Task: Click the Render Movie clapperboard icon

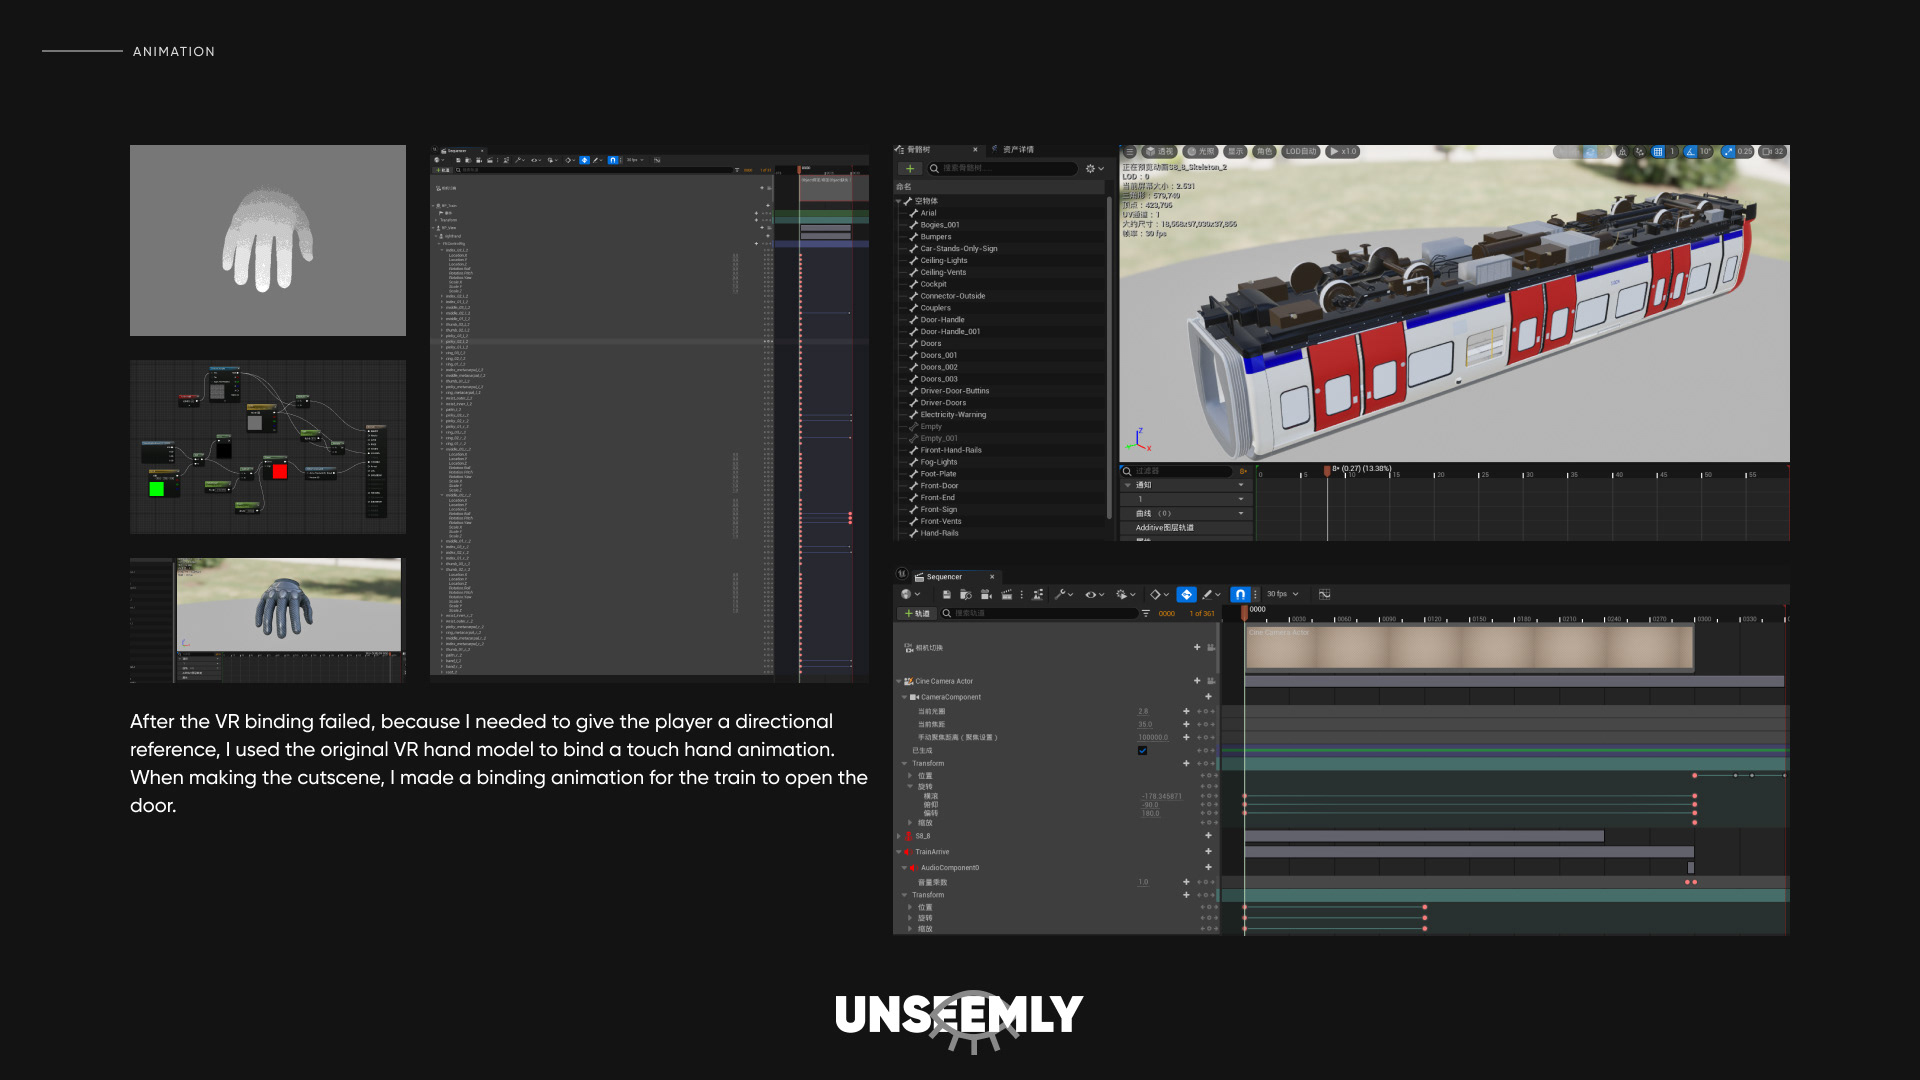Action: tap(1007, 594)
